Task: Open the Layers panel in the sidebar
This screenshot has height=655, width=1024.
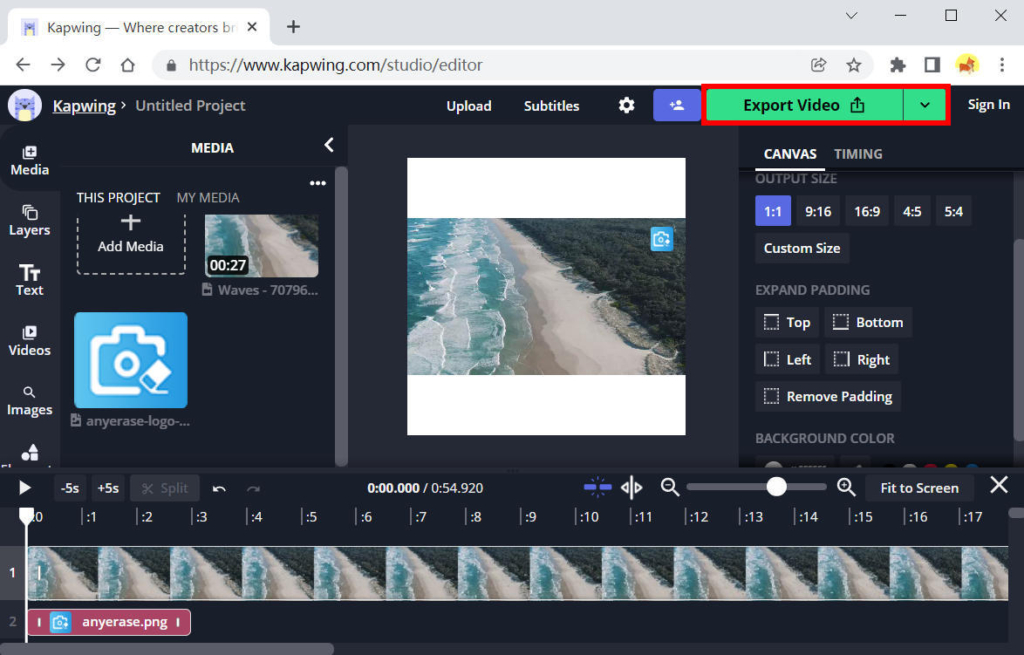Action: pyautogui.click(x=29, y=220)
